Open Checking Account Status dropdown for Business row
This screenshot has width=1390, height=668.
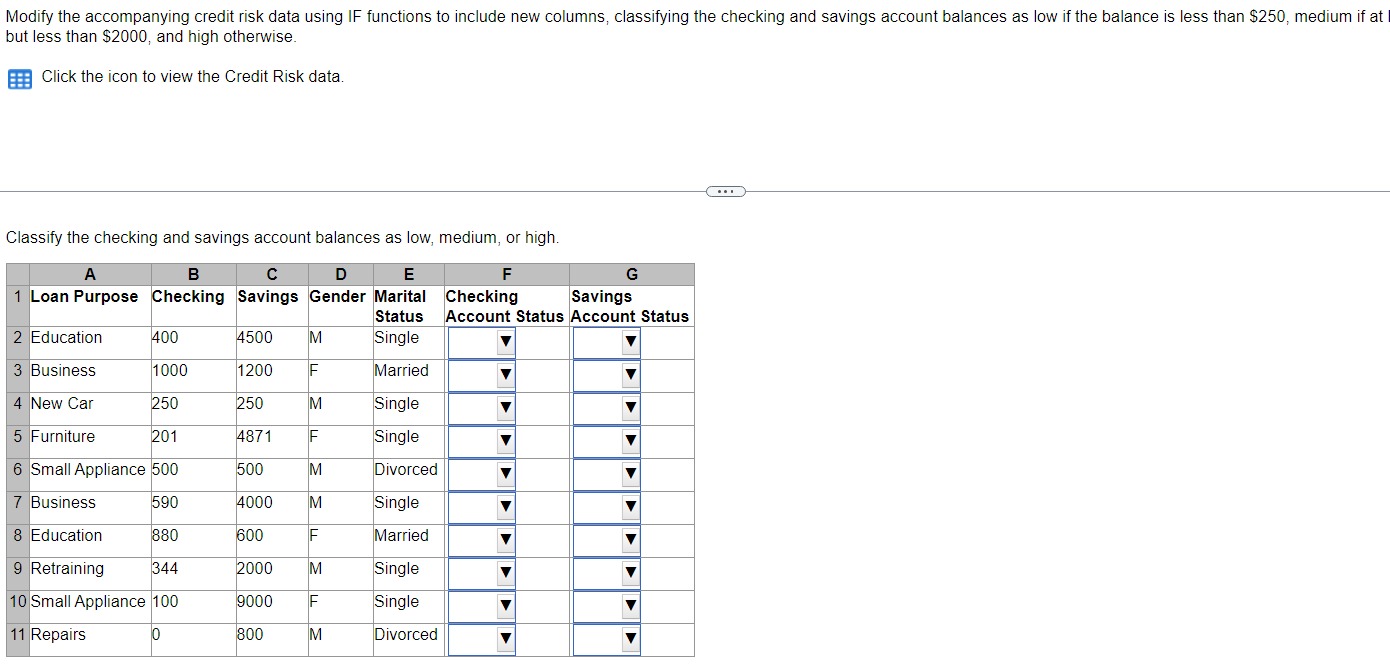(x=505, y=374)
